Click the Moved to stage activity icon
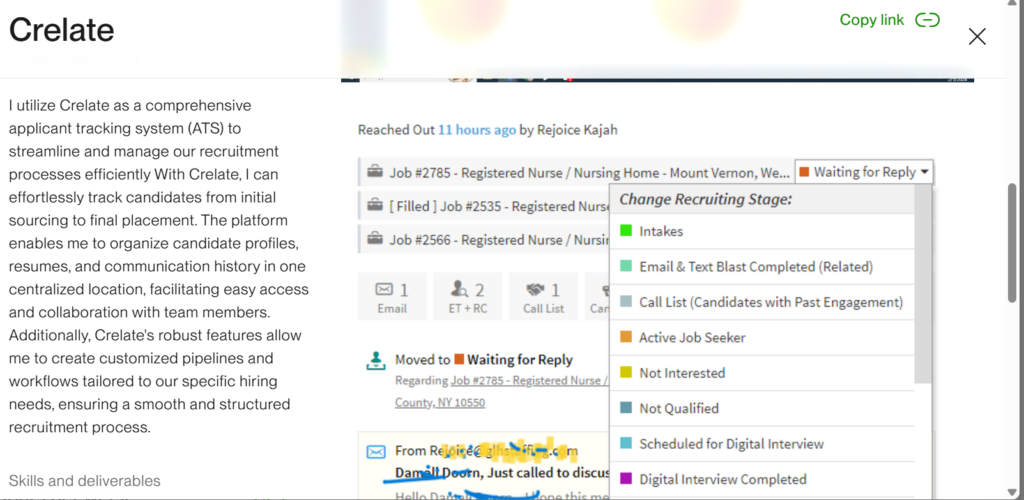This screenshot has height=500, width=1024. 376,361
